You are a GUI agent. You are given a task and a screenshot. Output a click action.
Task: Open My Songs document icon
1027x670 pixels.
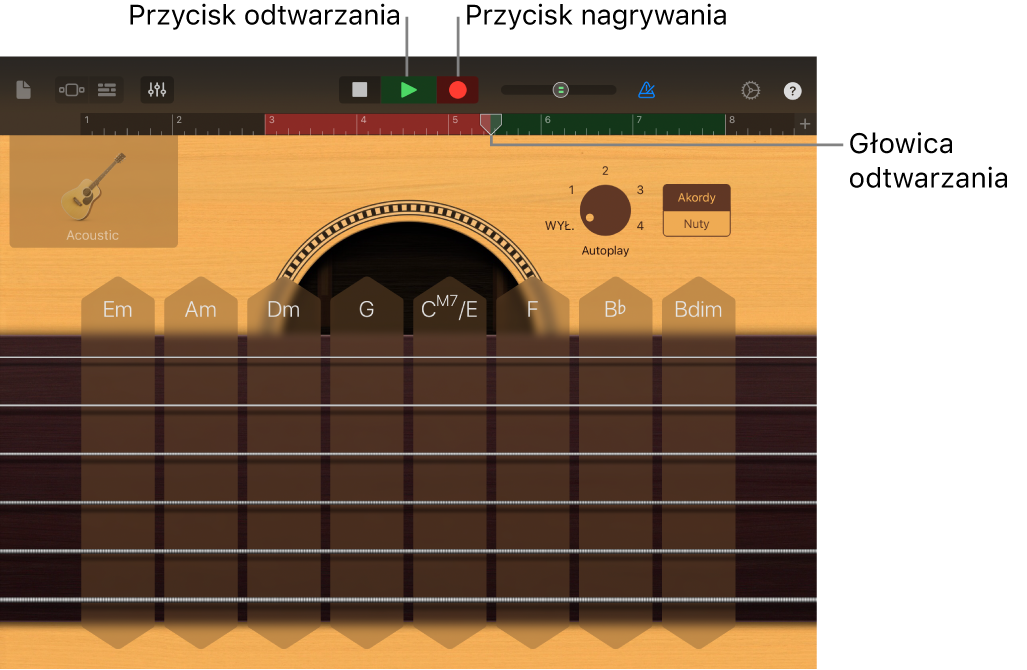coord(24,90)
